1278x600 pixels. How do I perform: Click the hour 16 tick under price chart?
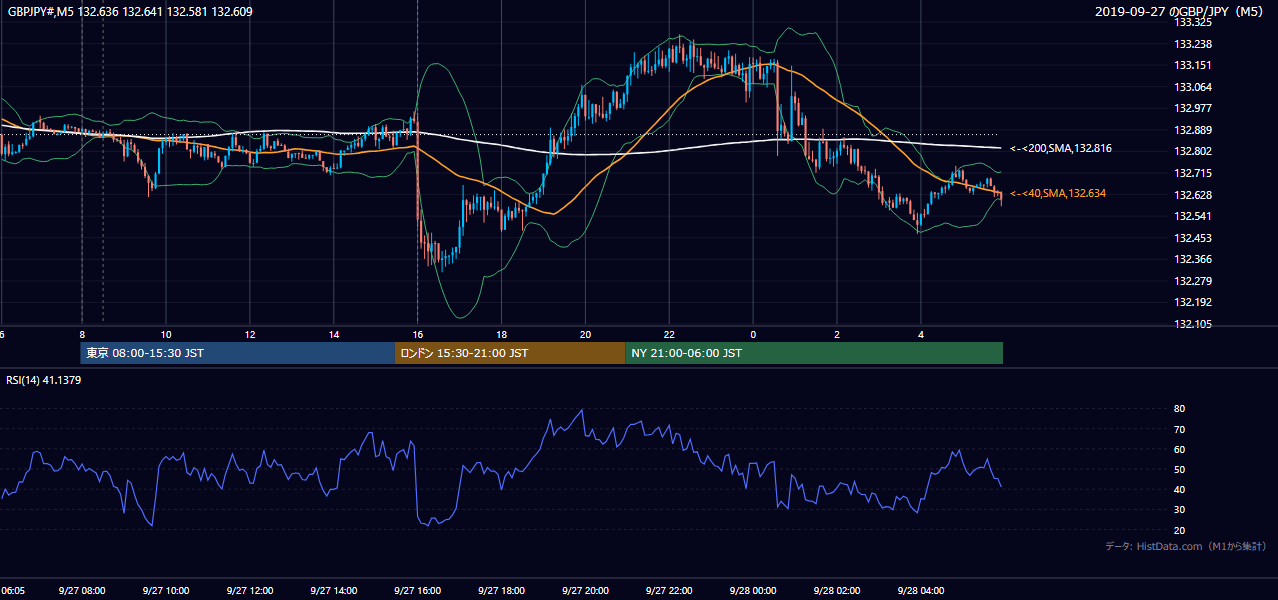[x=418, y=335]
